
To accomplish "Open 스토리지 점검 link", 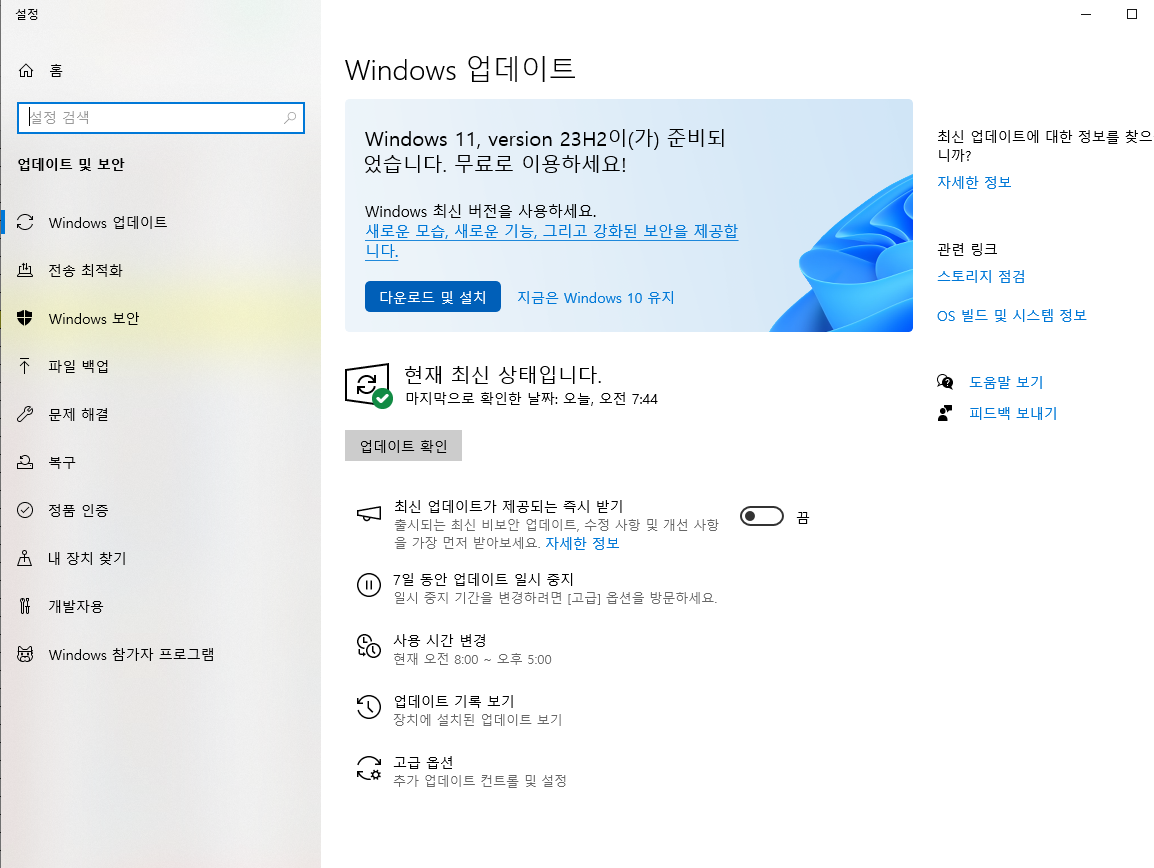I will pyautogui.click(x=981, y=276).
